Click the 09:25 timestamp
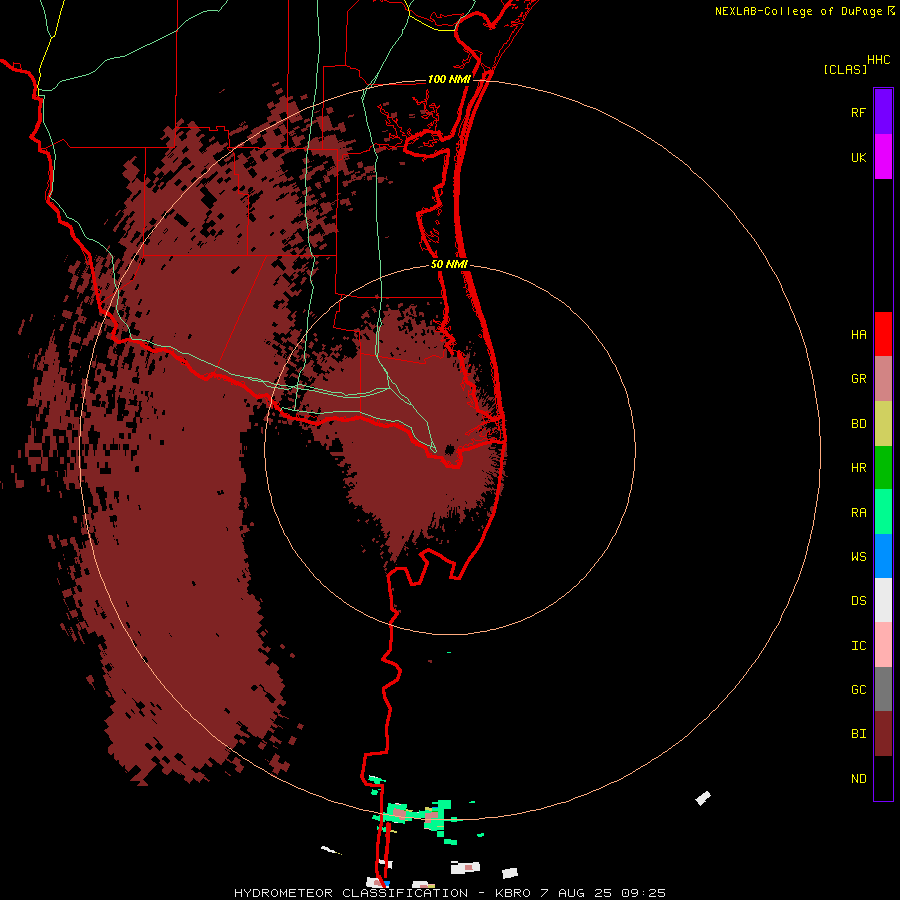 click(645, 893)
